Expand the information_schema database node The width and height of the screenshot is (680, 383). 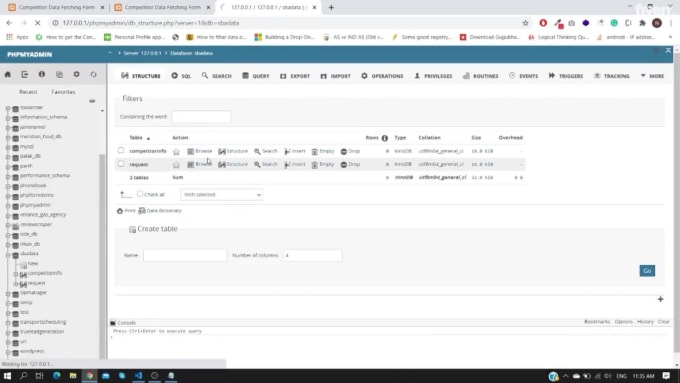[x=8, y=118]
